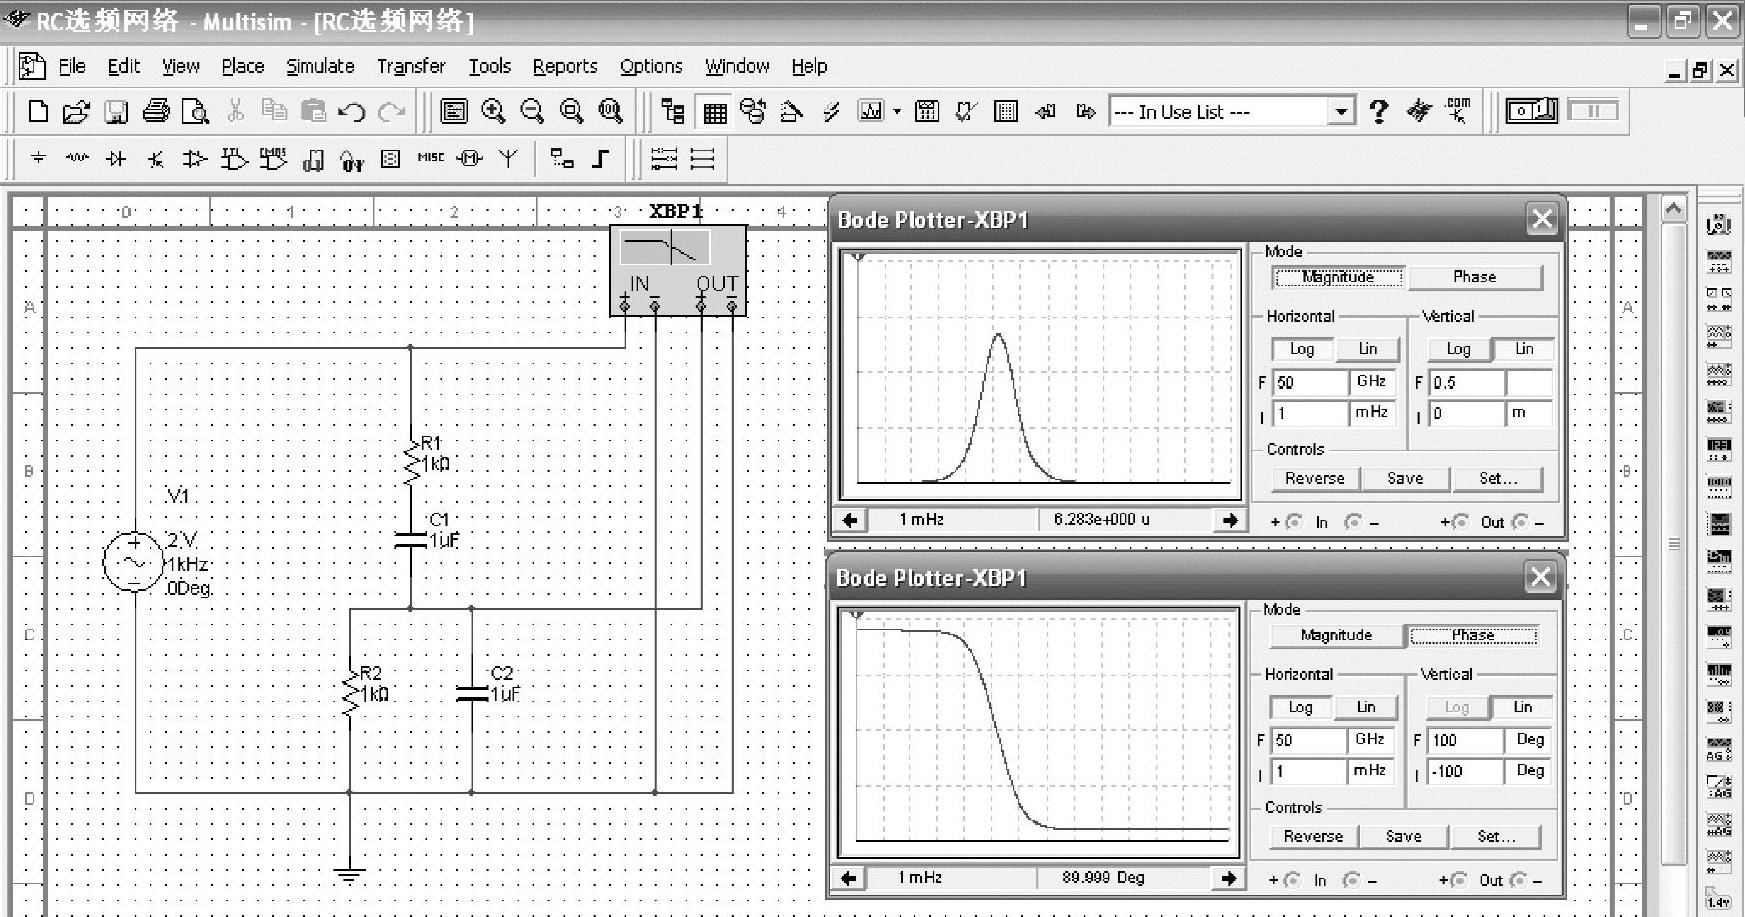Click the Zoom In magnifier icon
The height and width of the screenshot is (917, 1745).
tap(493, 111)
